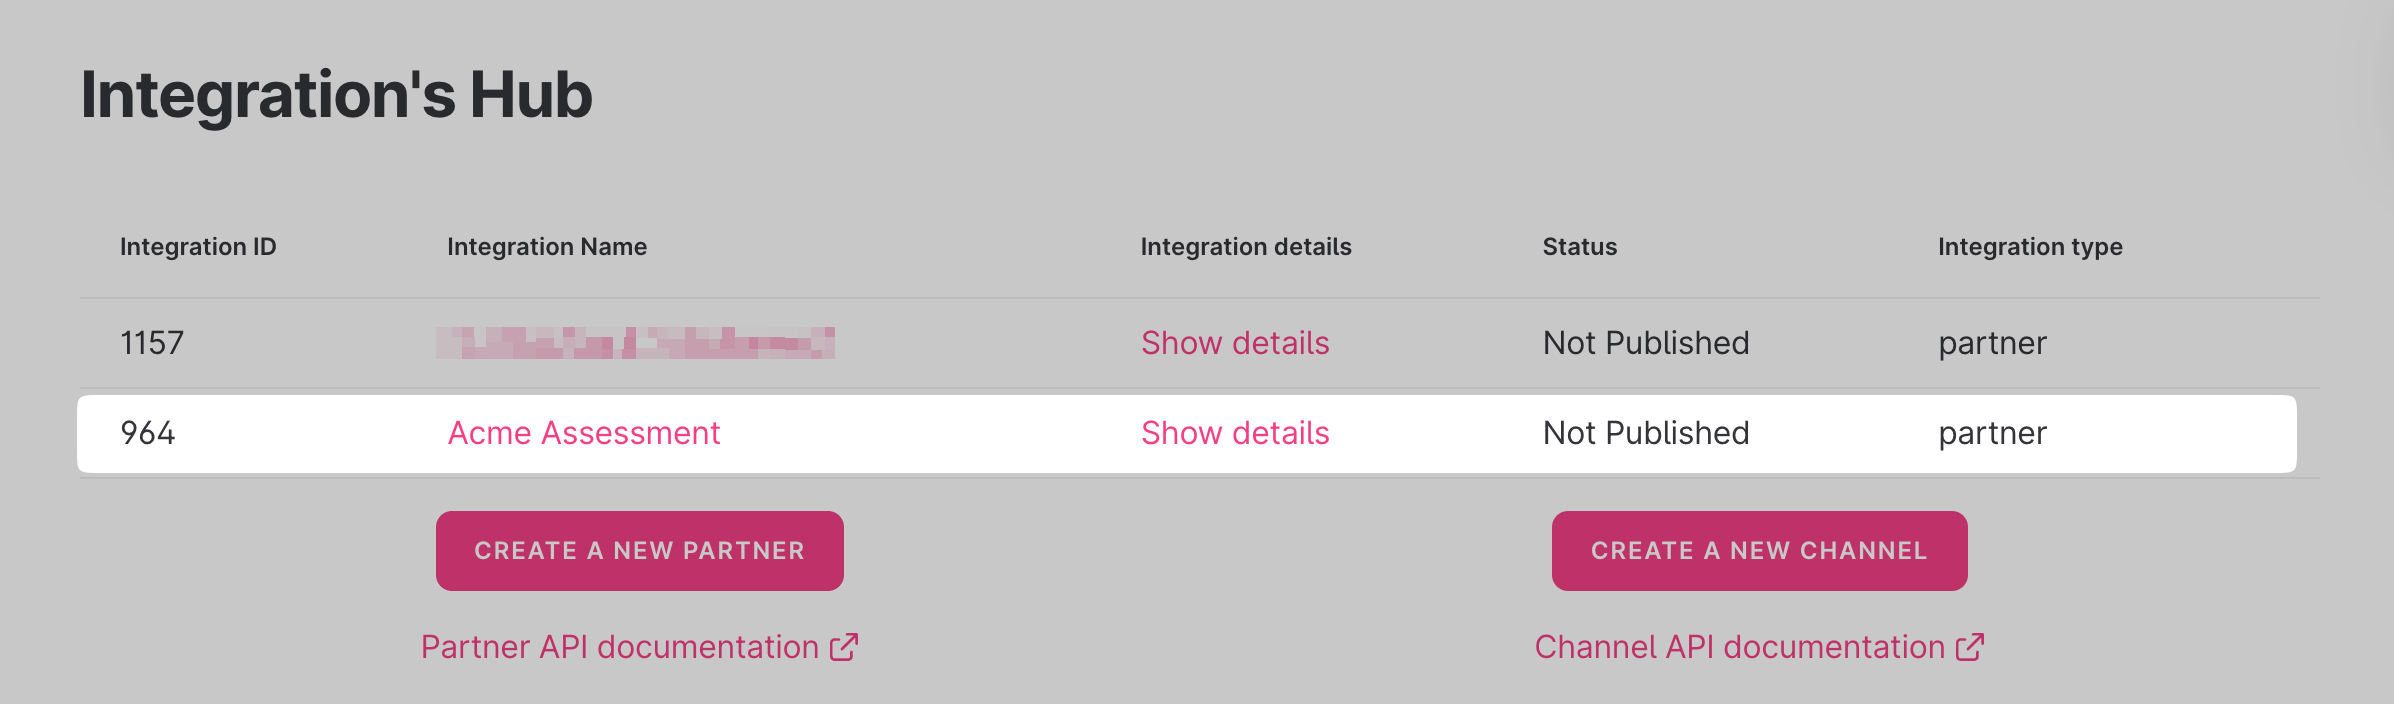Click the Not Published status of Acme Assessment
The image size is (2394, 704).
click(1646, 433)
